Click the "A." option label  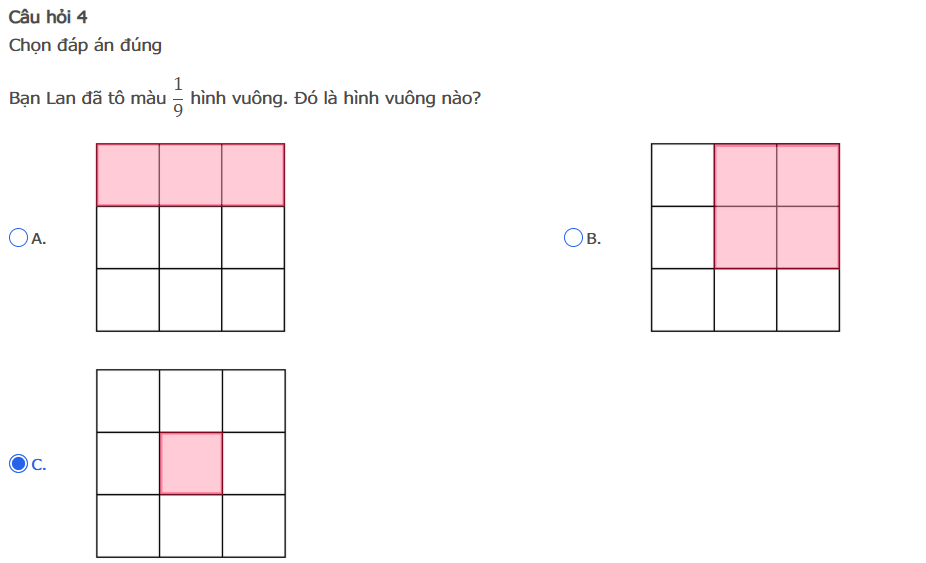(39, 239)
